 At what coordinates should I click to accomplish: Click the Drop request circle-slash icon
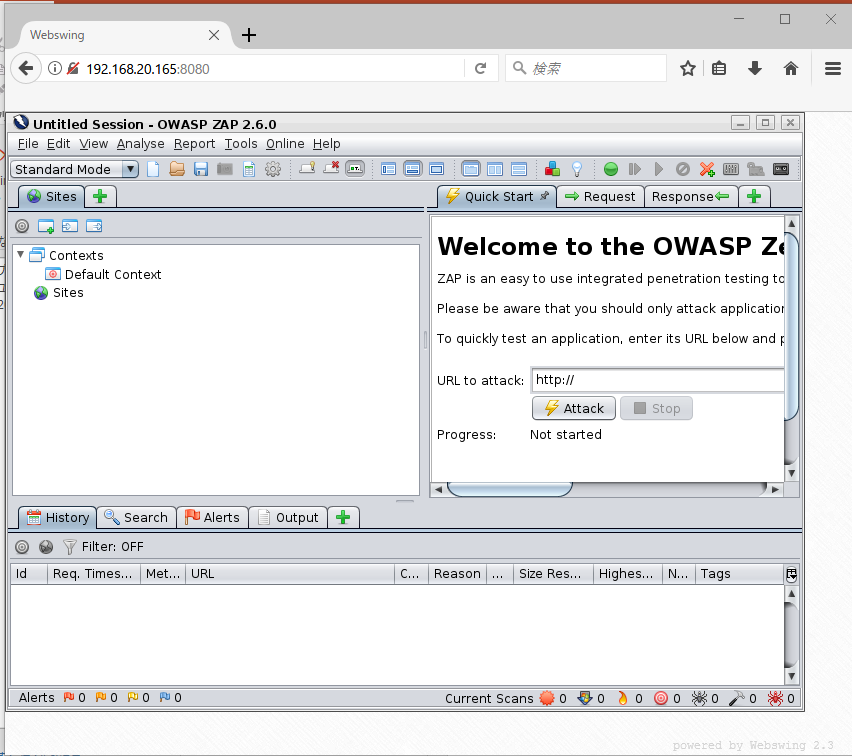pyautogui.click(x=682, y=170)
